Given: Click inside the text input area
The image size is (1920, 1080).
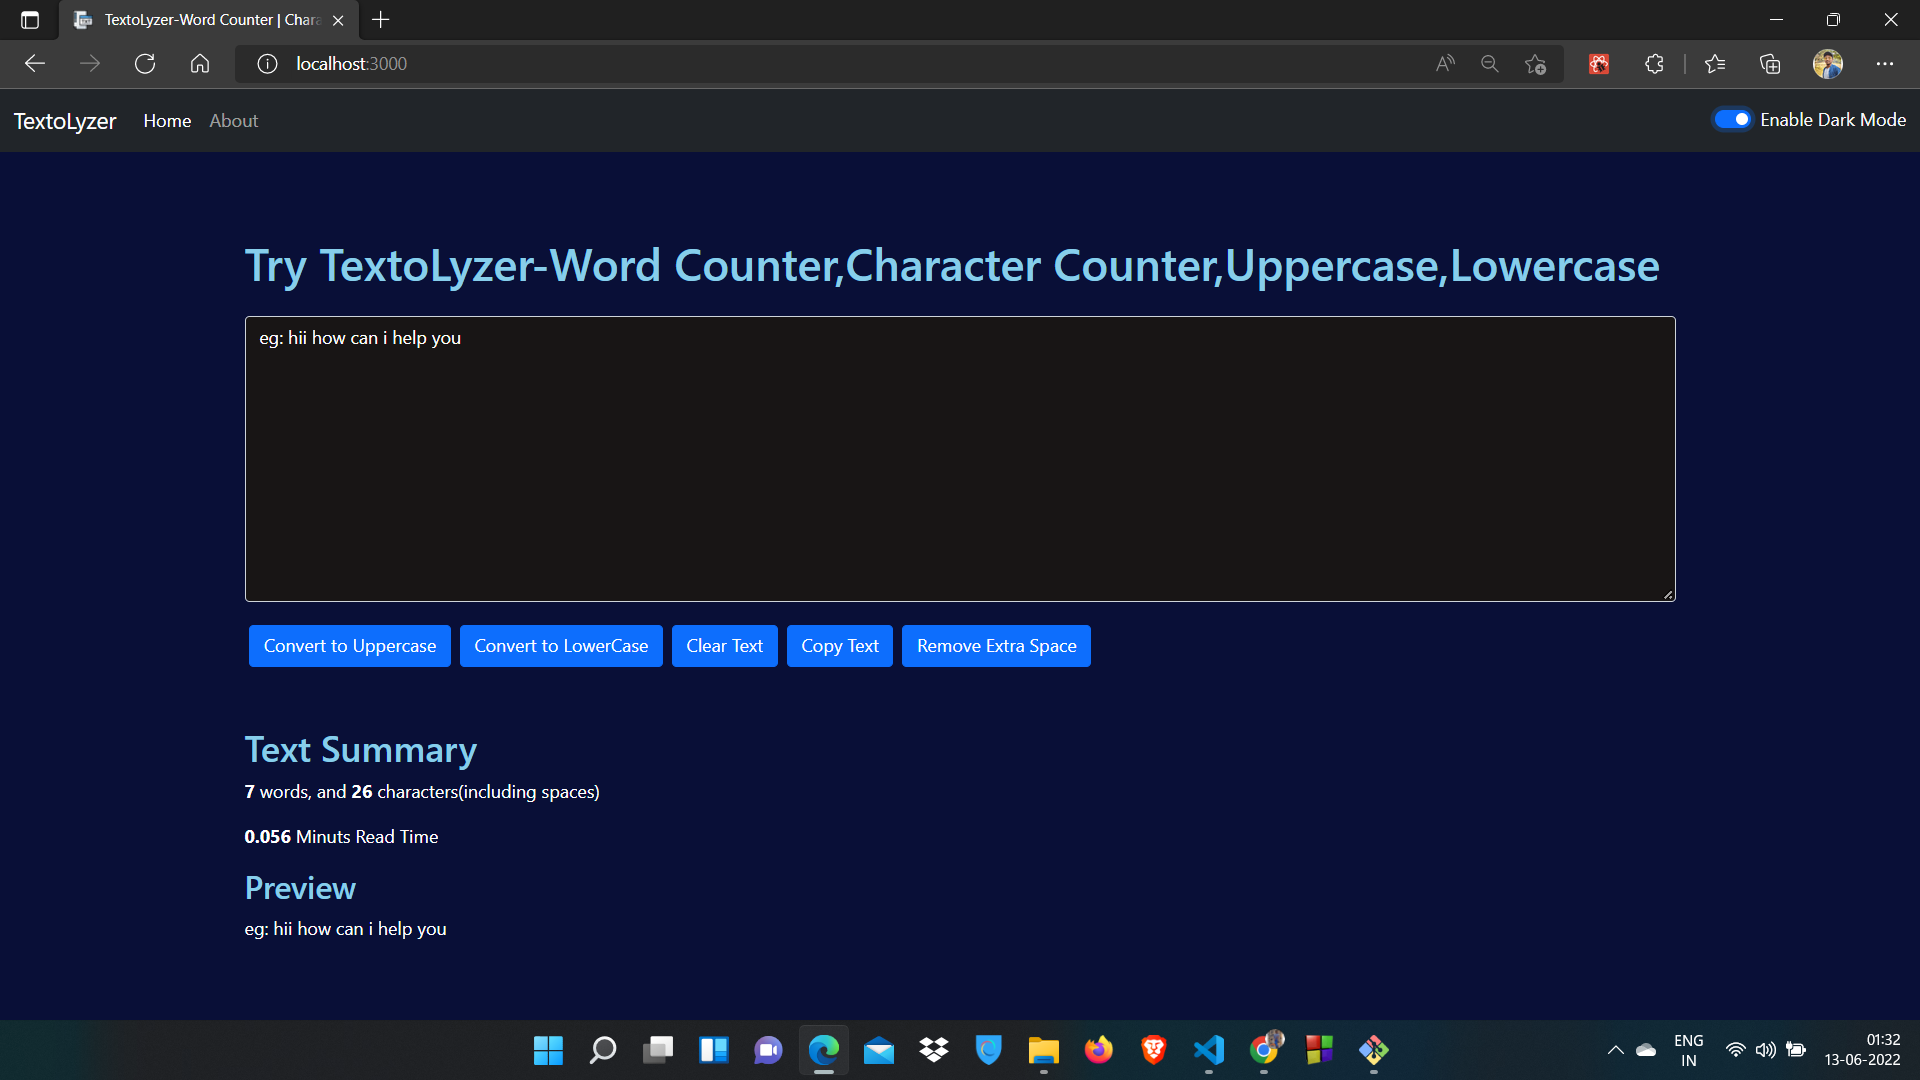Looking at the screenshot, I should point(960,460).
